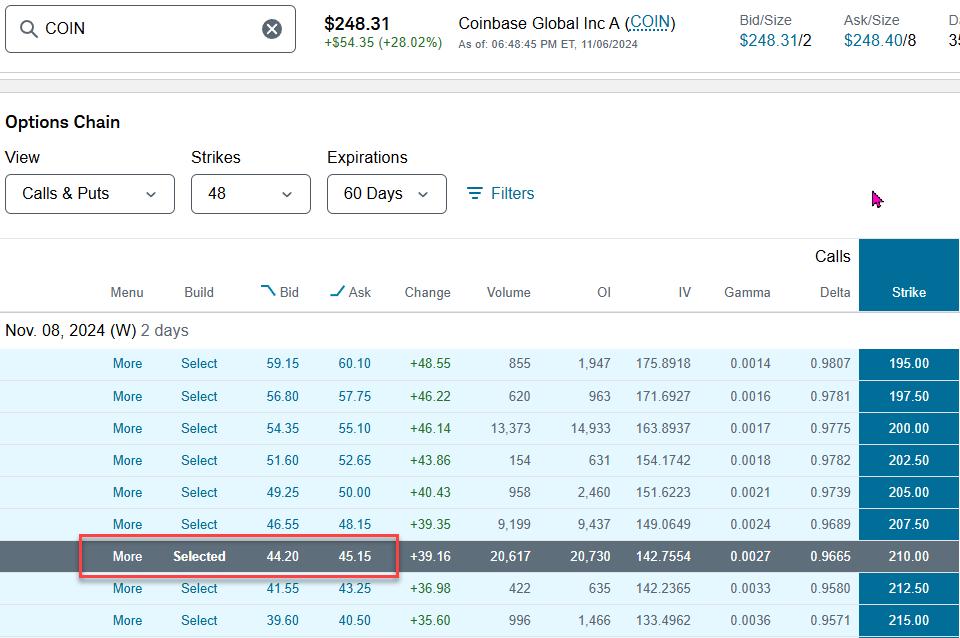
Task: Select the 197.50 strike call
Action: (199, 396)
